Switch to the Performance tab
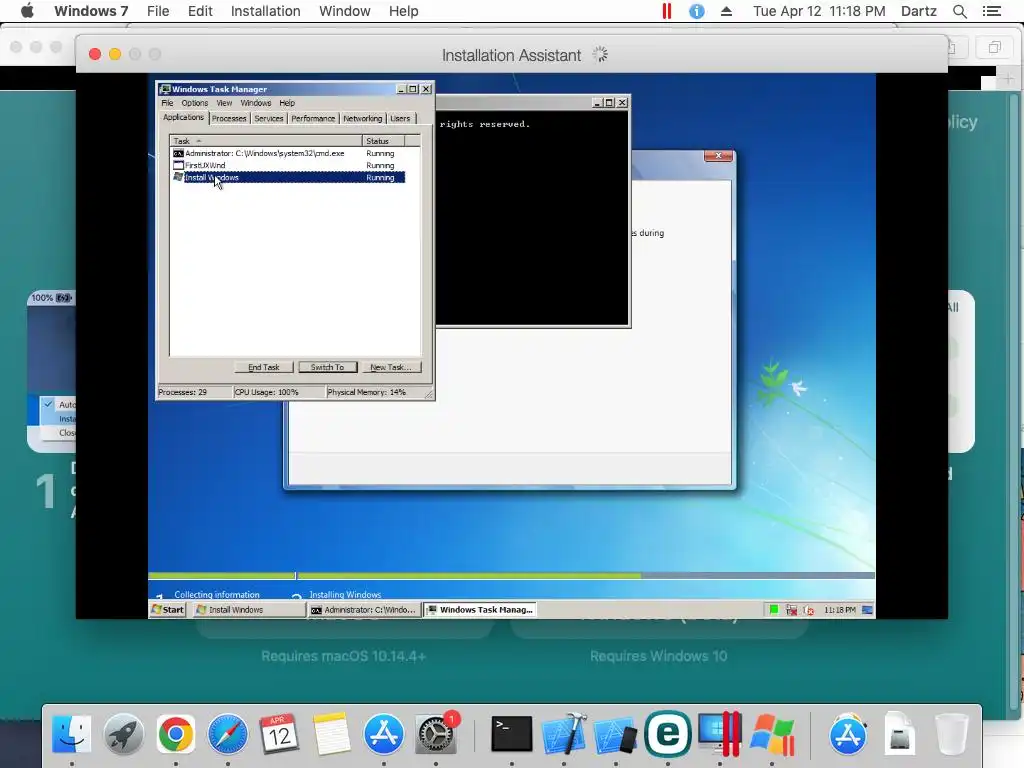1024x768 pixels. coord(313,118)
